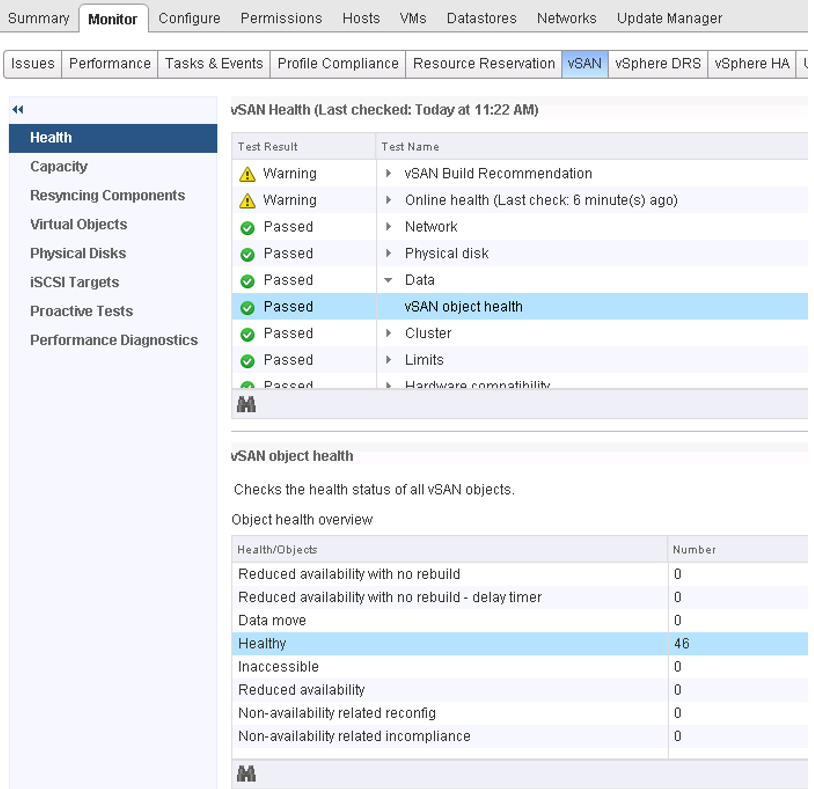Sort by the Test Result column header

[x=304, y=147]
